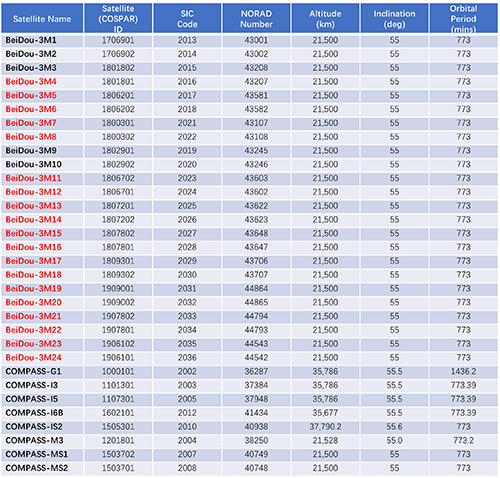Click the COMPASS-MS2 name cell

[42, 468]
